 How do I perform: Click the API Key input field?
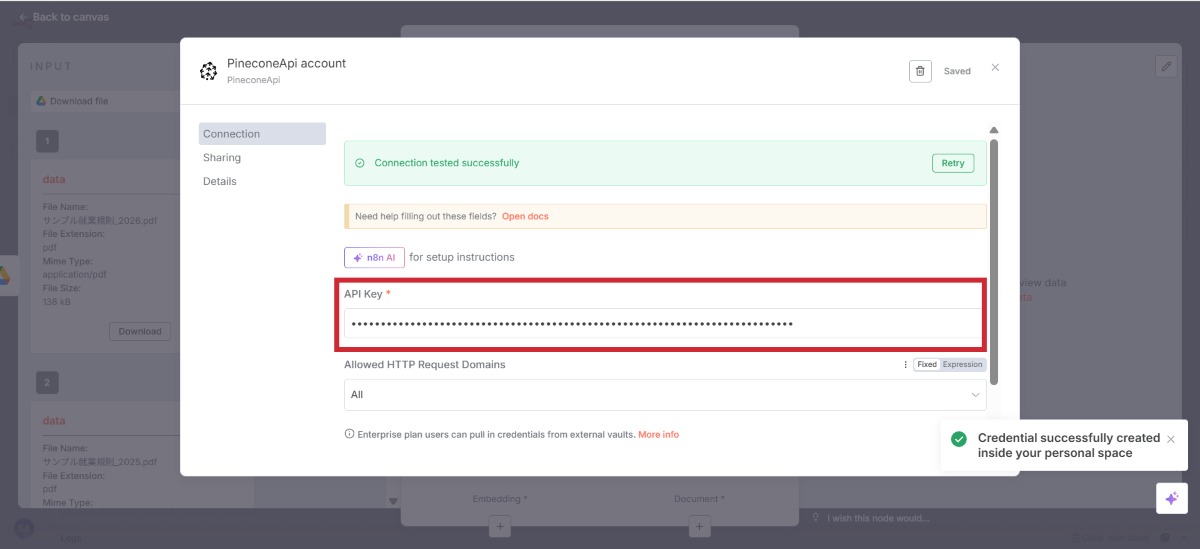point(665,324)
